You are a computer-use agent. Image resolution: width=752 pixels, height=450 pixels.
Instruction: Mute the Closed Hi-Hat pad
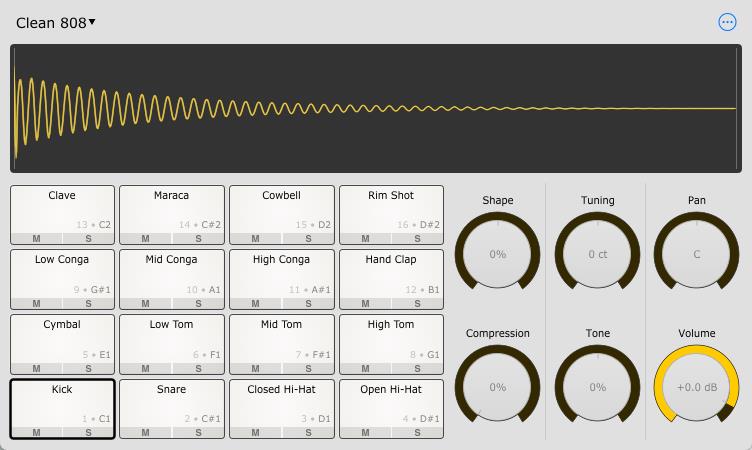[x=256, y=433]
